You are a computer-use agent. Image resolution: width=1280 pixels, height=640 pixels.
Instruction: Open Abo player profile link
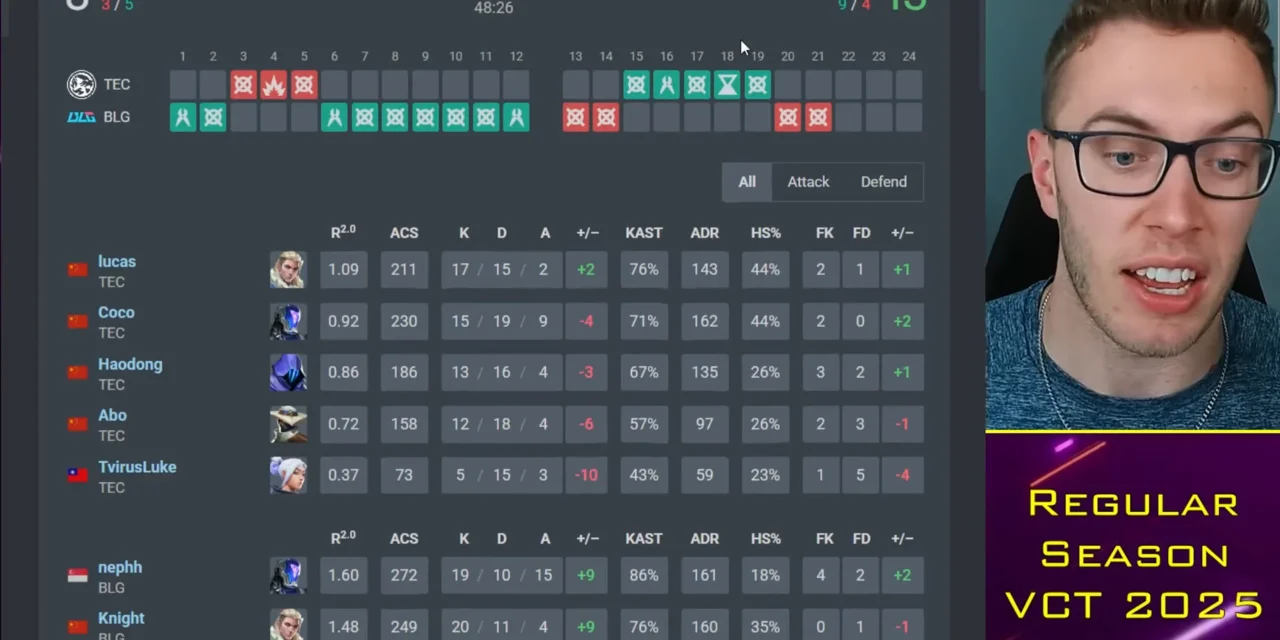[x=112, y=416]
